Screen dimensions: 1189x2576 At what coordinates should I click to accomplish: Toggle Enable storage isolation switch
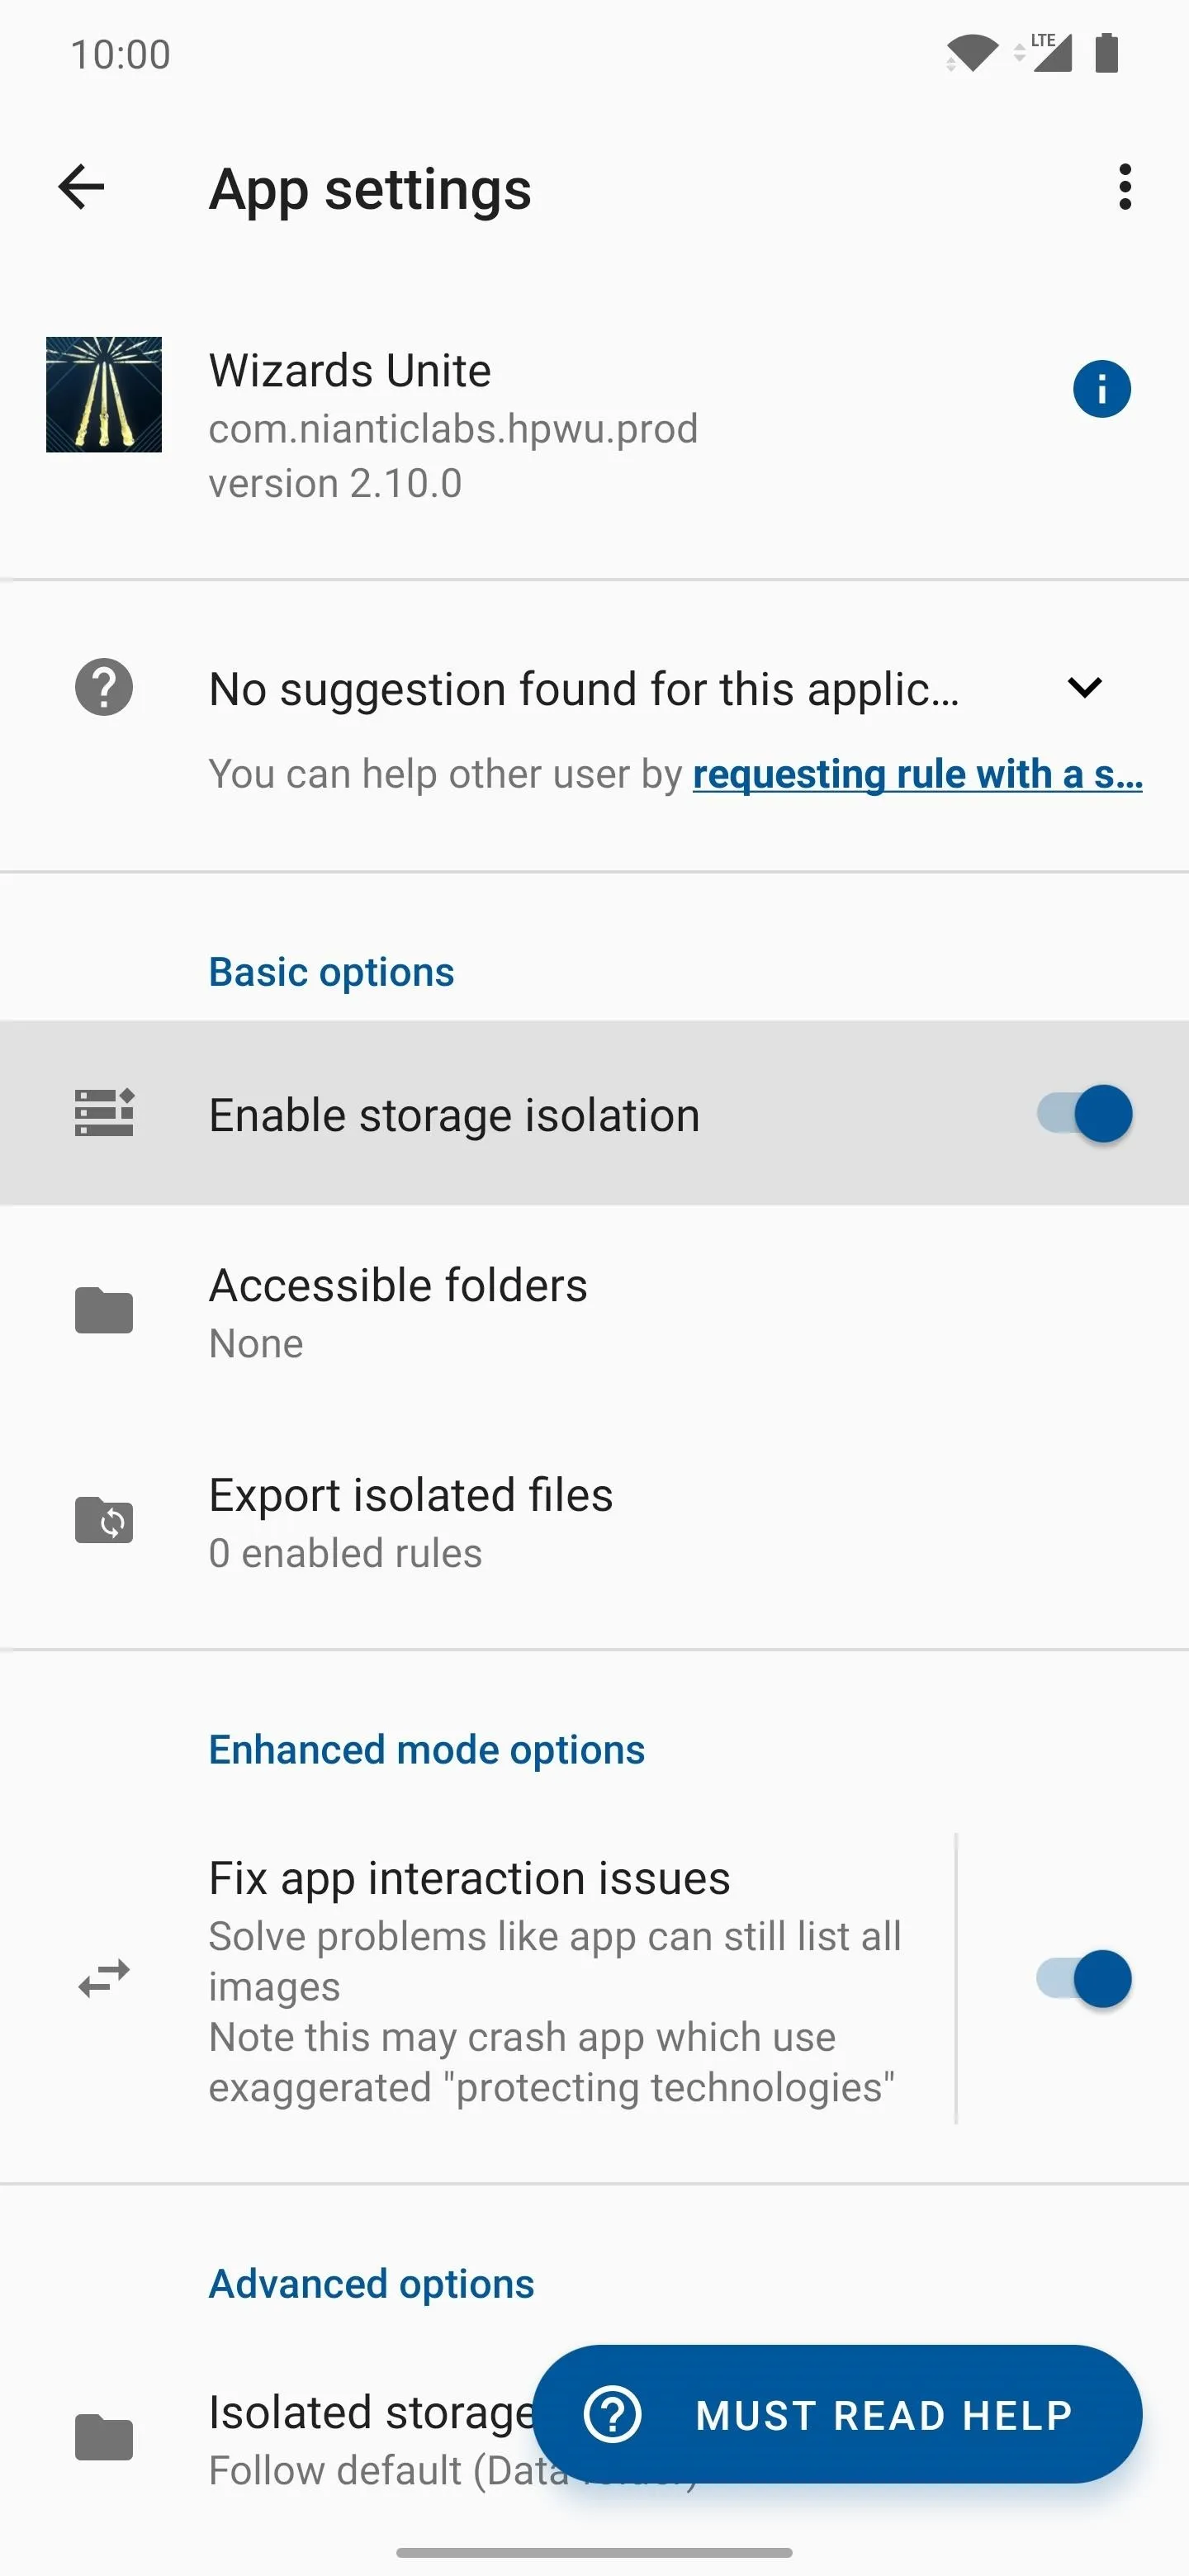[x=1084, y=1113]
